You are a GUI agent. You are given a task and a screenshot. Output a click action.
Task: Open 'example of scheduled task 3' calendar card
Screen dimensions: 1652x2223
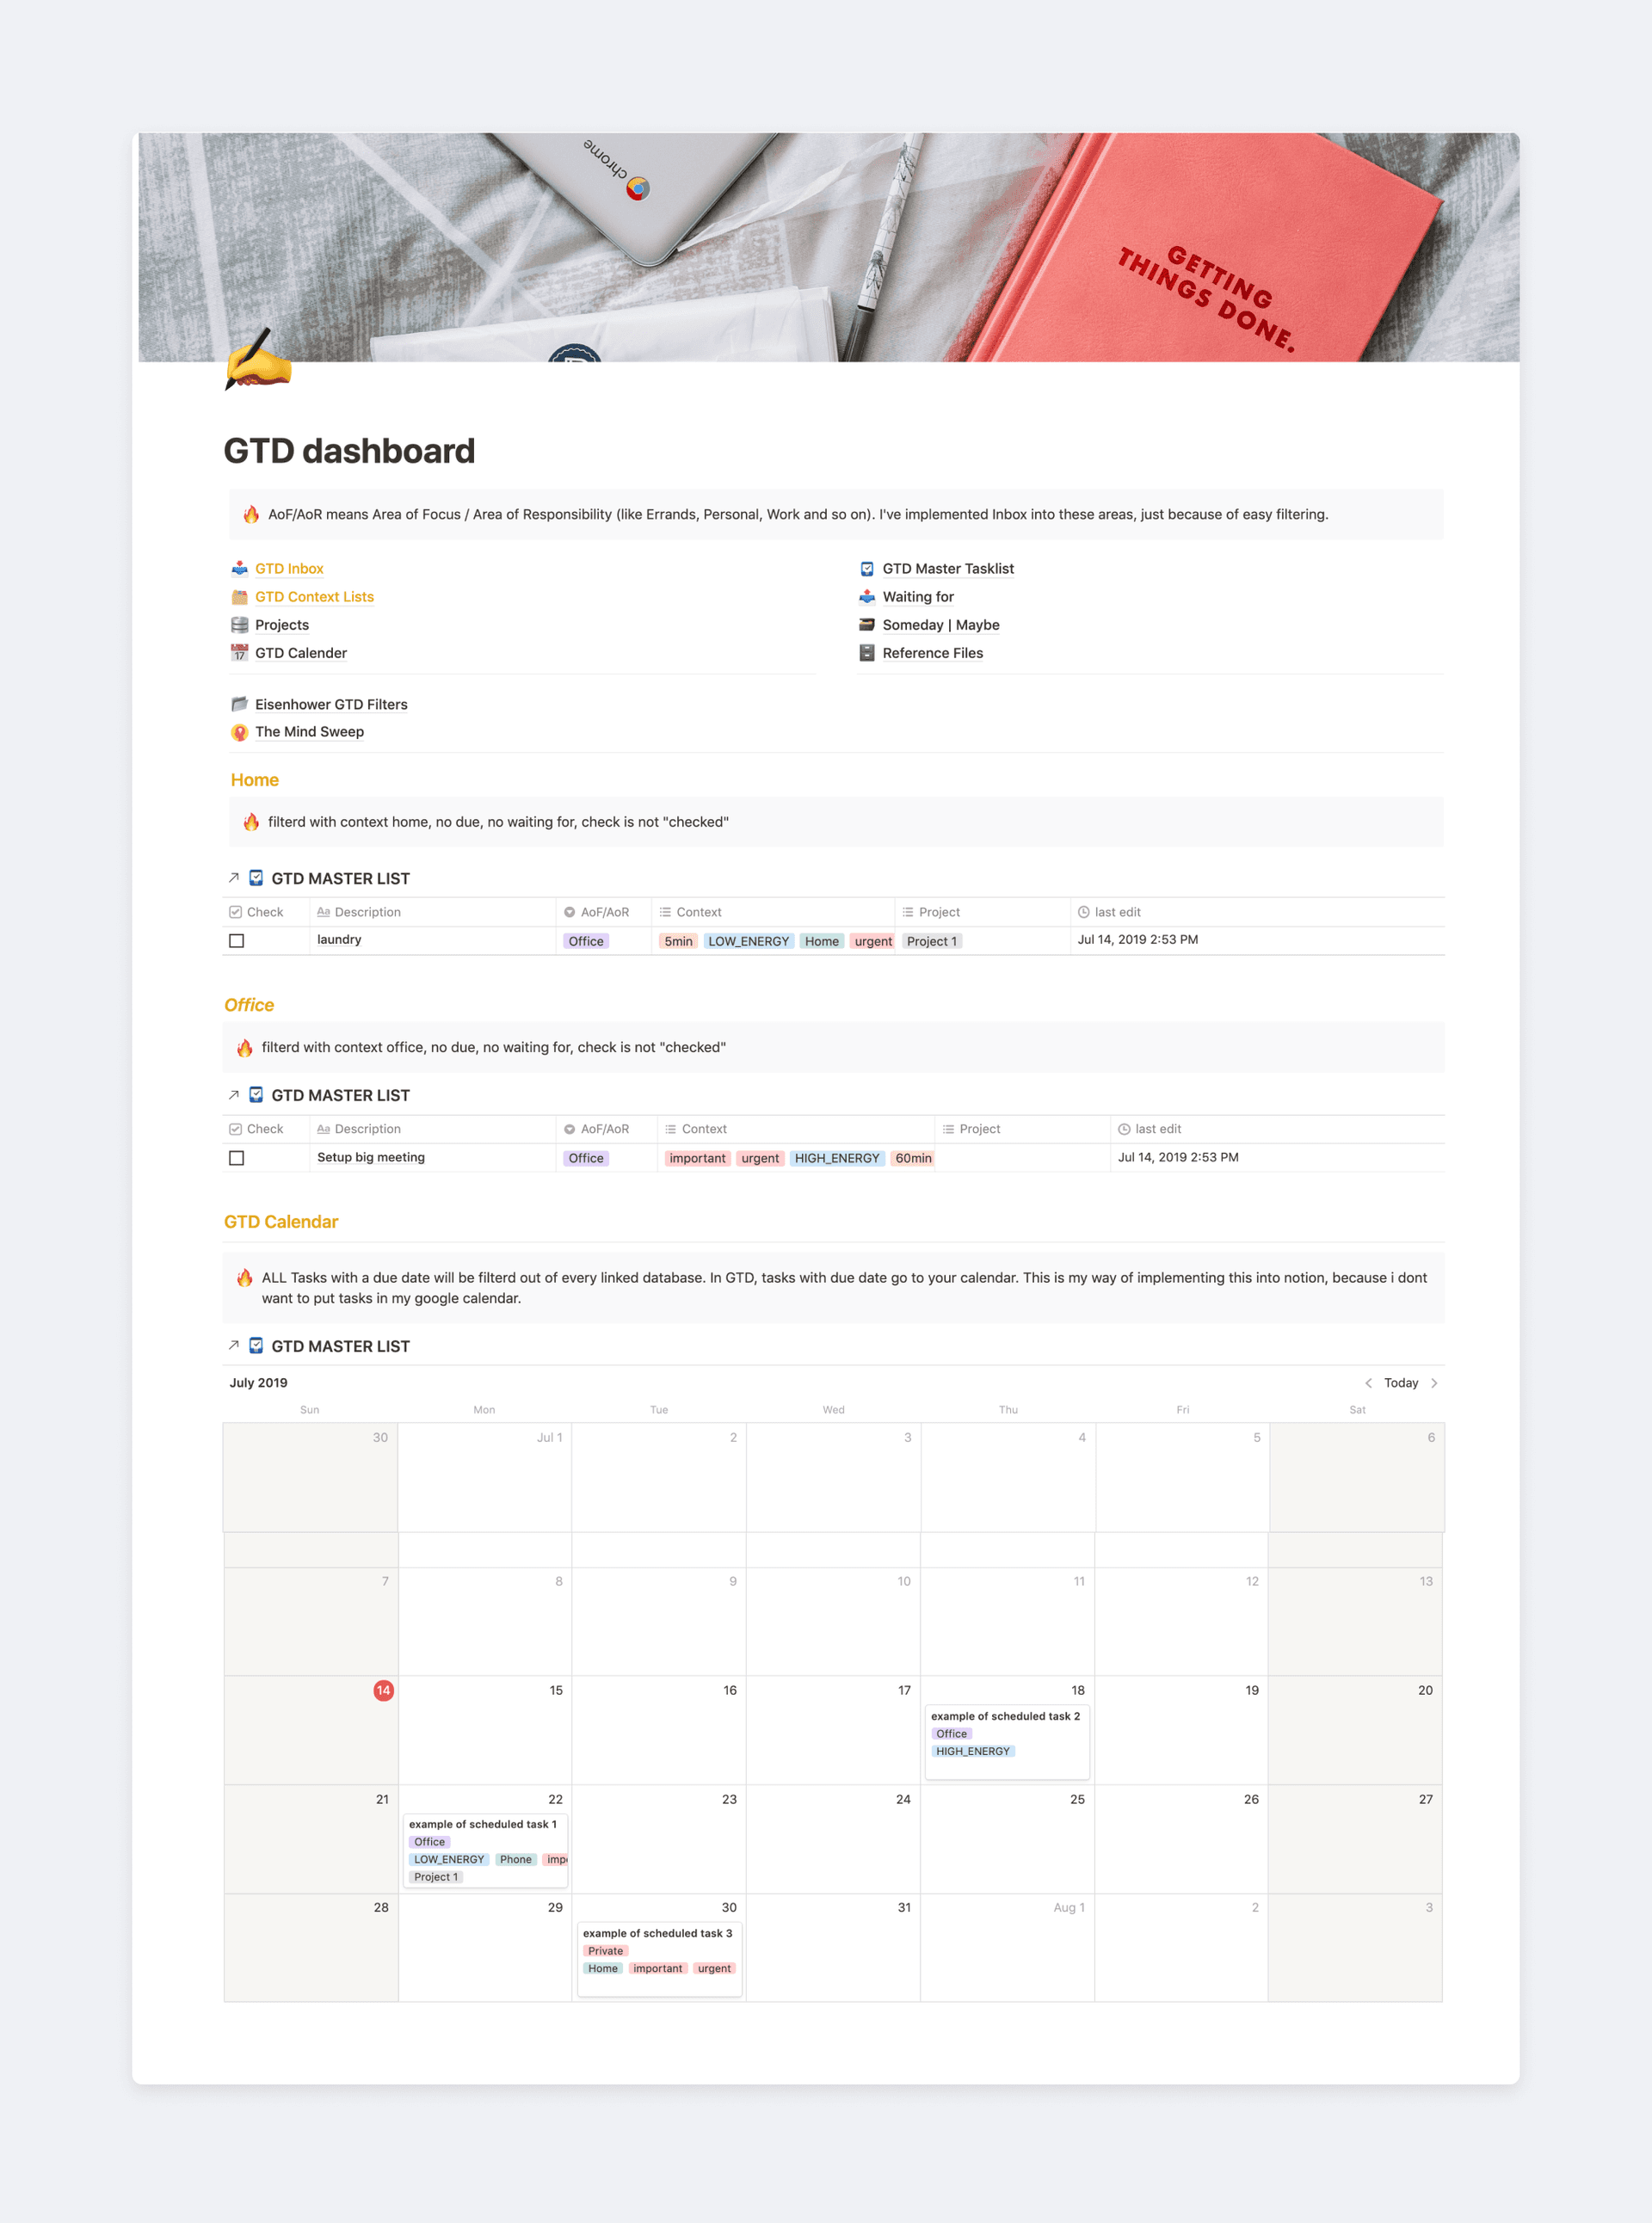[x=659, y=1959]
